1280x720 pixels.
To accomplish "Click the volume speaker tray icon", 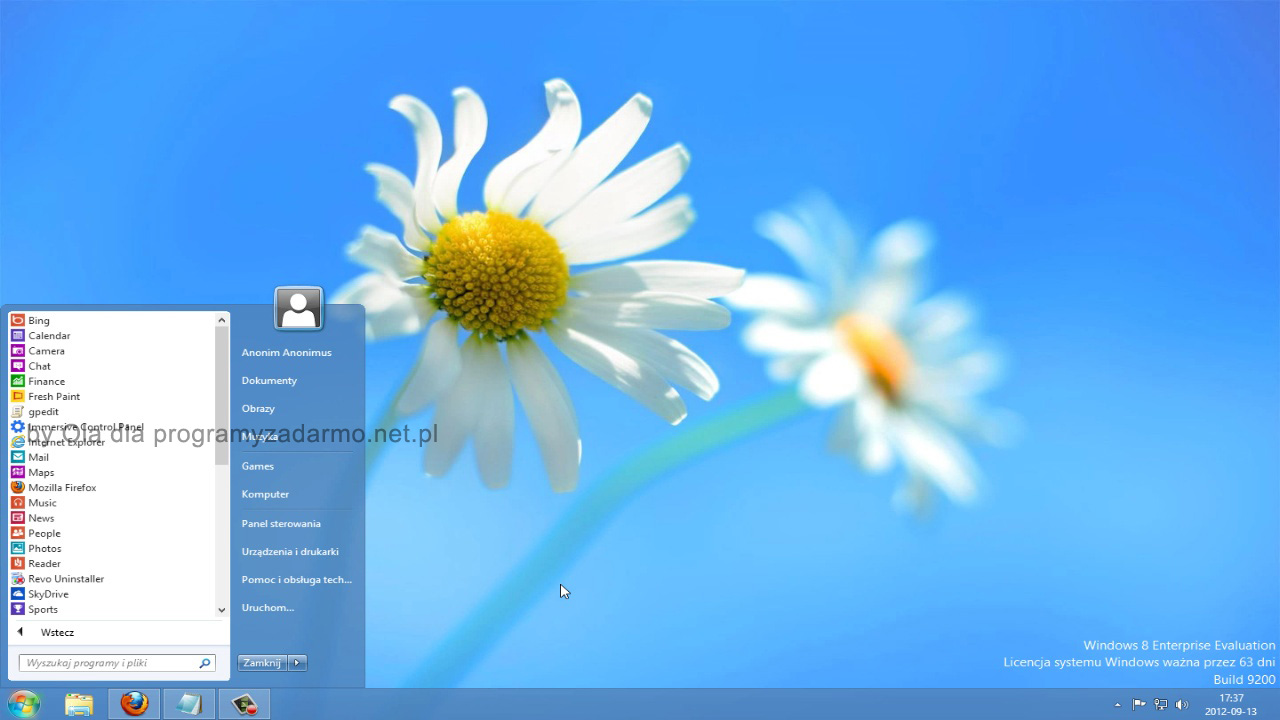I will click(x=1182, y=705).
